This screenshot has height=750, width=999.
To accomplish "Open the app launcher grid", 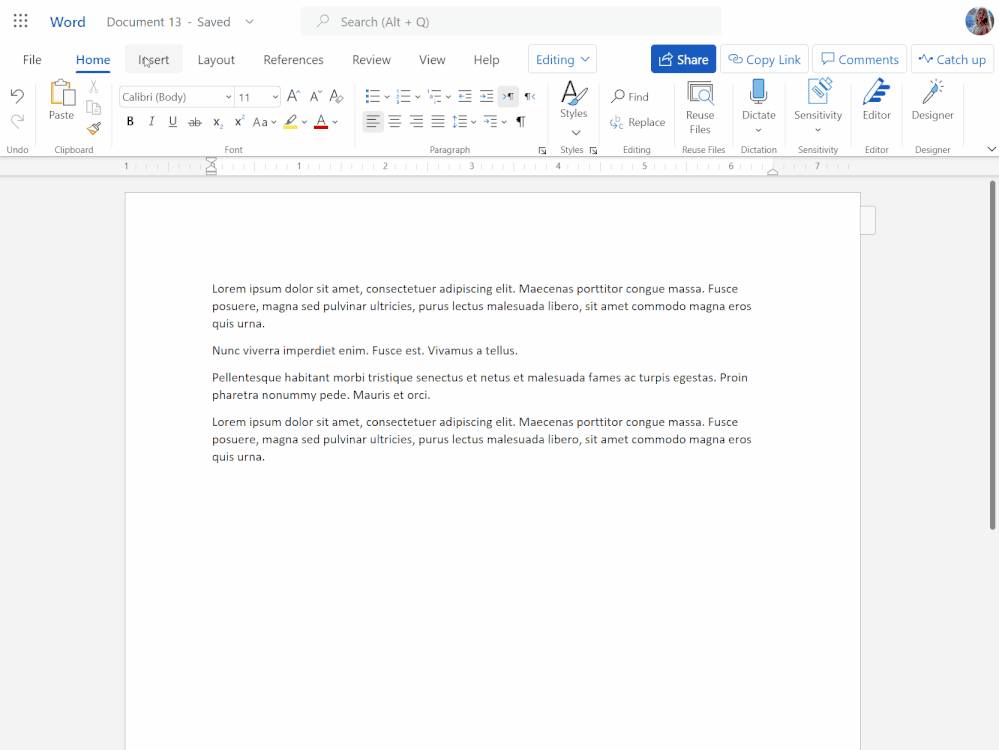I will [x=20, y=21].
